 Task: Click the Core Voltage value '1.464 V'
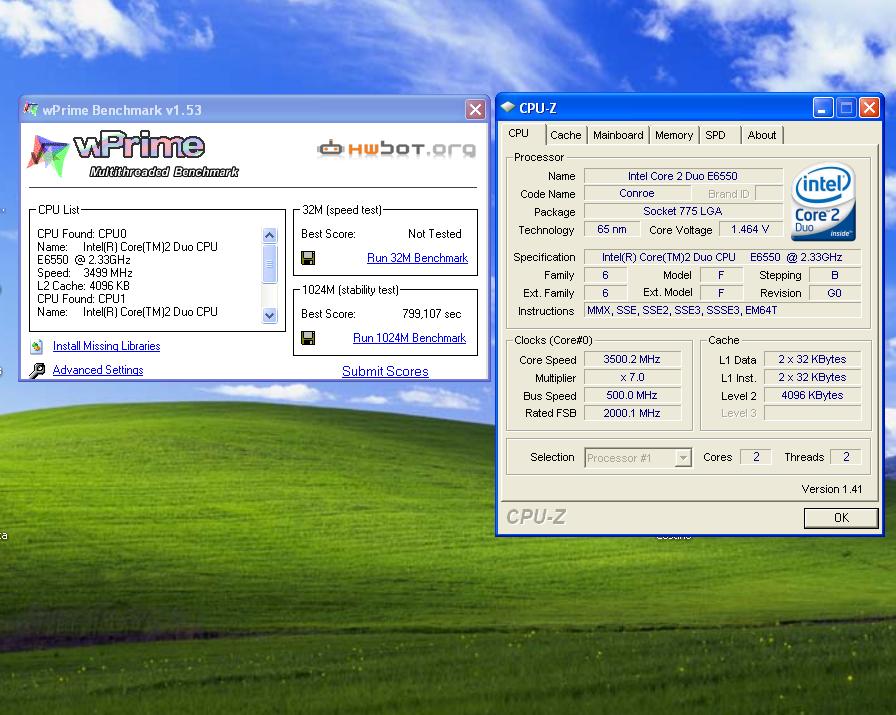point(750,229)
